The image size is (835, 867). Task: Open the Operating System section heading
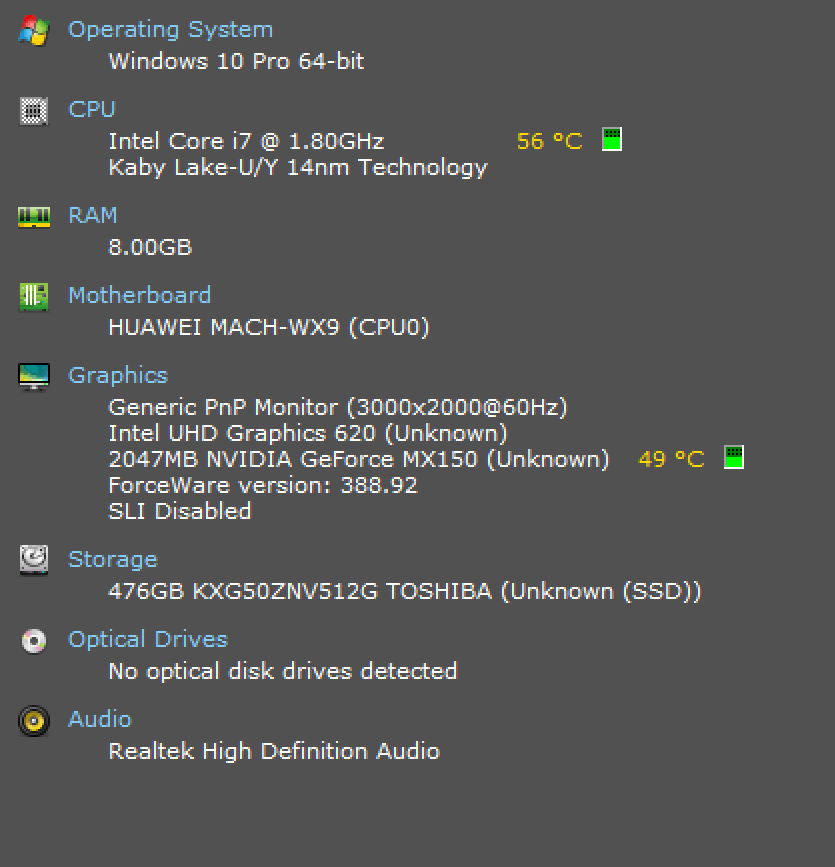point(170,30)
